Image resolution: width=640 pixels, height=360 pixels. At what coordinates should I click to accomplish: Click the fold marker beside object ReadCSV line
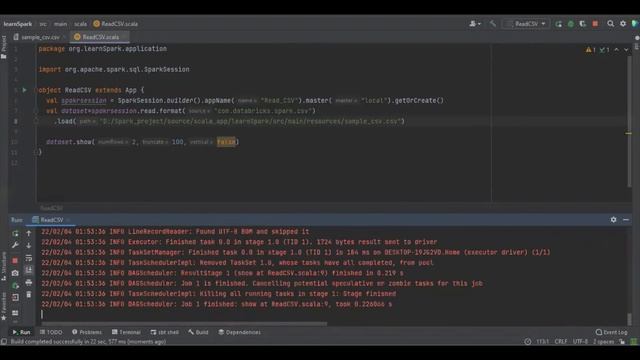(x=36, y=90)
